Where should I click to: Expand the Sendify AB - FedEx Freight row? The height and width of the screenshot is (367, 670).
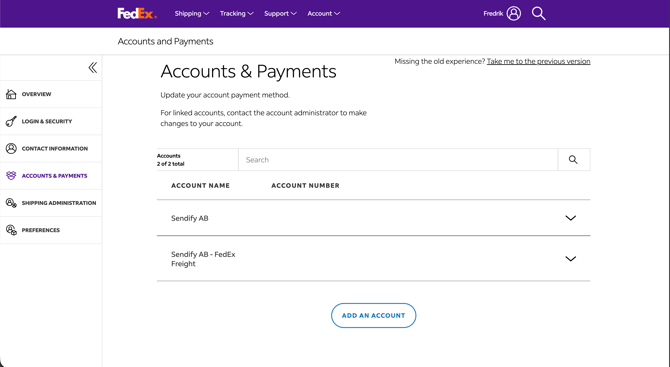tap(570, 258)
